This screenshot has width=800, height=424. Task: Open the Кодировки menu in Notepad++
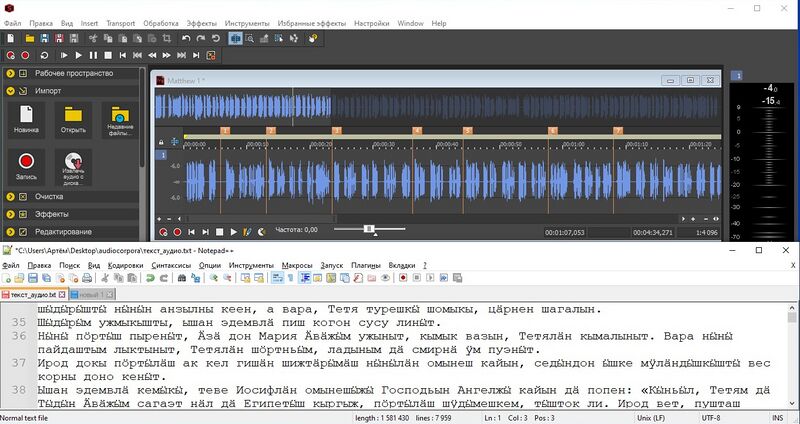pos(126,265)
